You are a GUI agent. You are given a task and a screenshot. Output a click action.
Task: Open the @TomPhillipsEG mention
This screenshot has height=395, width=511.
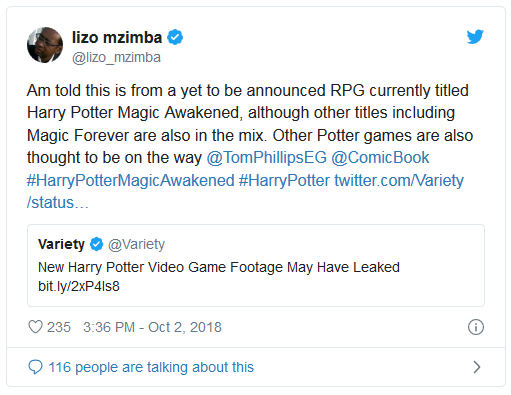pyautogui.click(x=267, y=158)
